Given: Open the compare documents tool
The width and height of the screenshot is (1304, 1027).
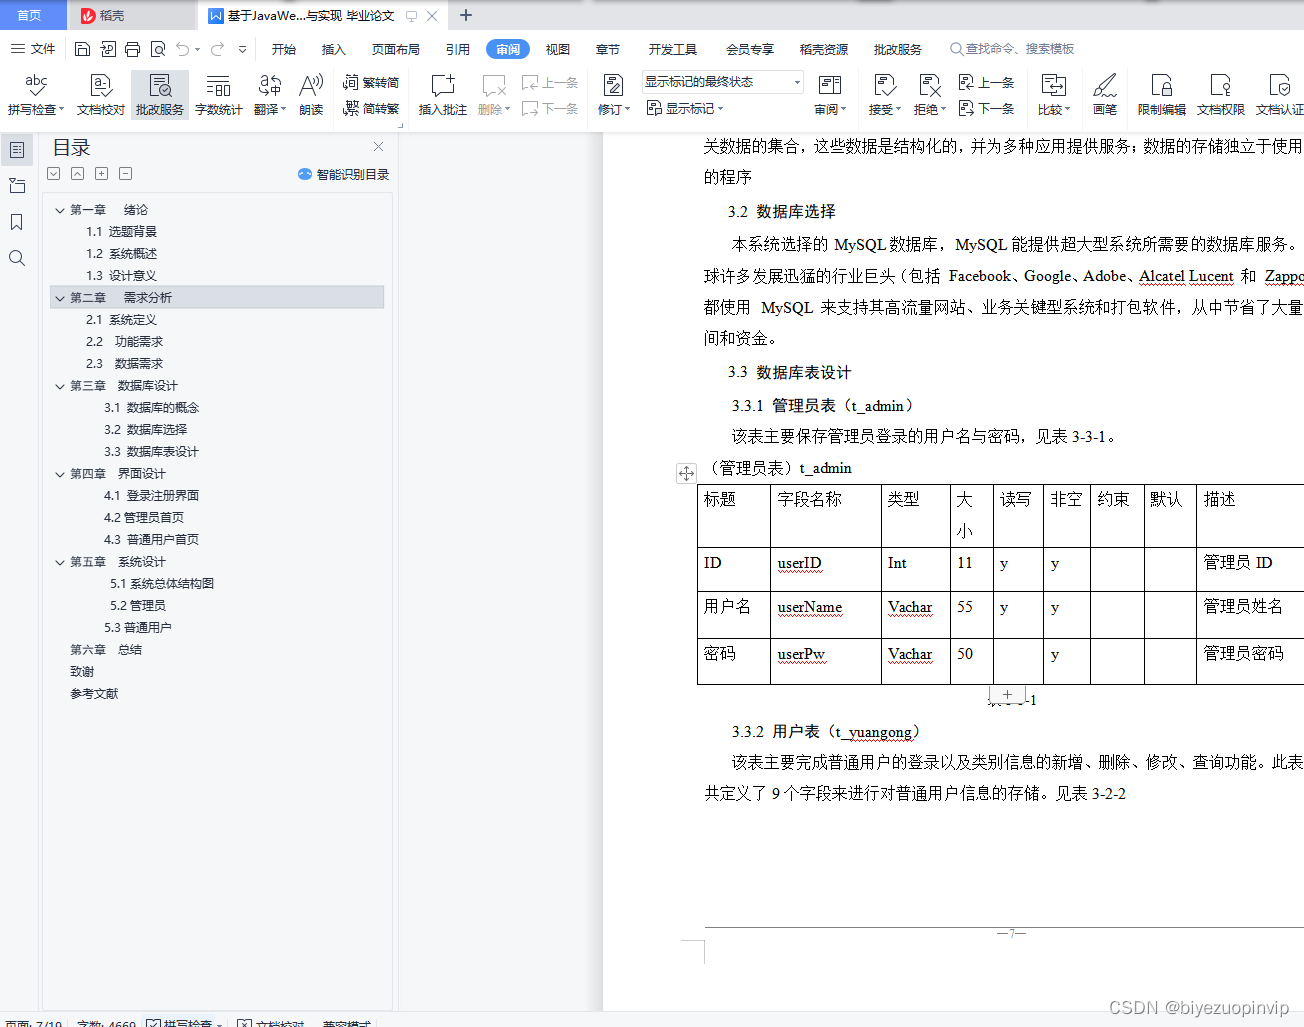Looking at the screenshot, I should [1053, 95].
